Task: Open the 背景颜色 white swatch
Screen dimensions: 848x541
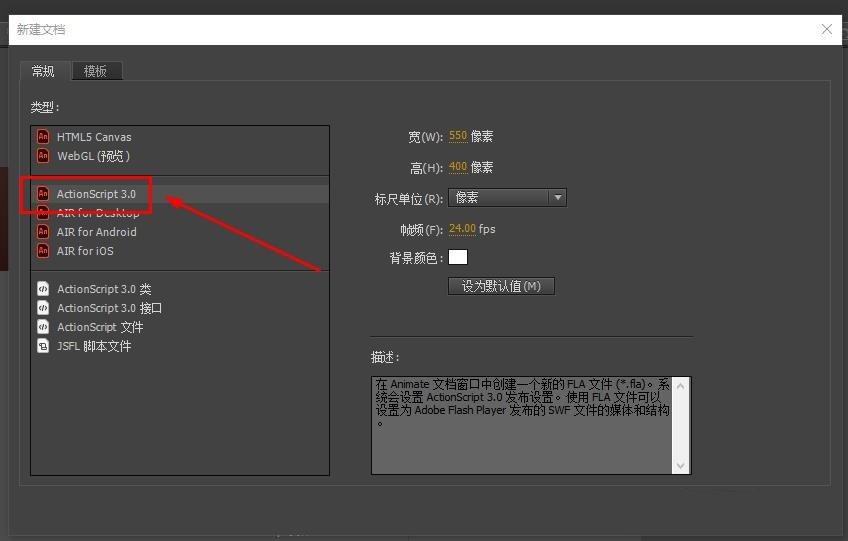Action: 458,257
